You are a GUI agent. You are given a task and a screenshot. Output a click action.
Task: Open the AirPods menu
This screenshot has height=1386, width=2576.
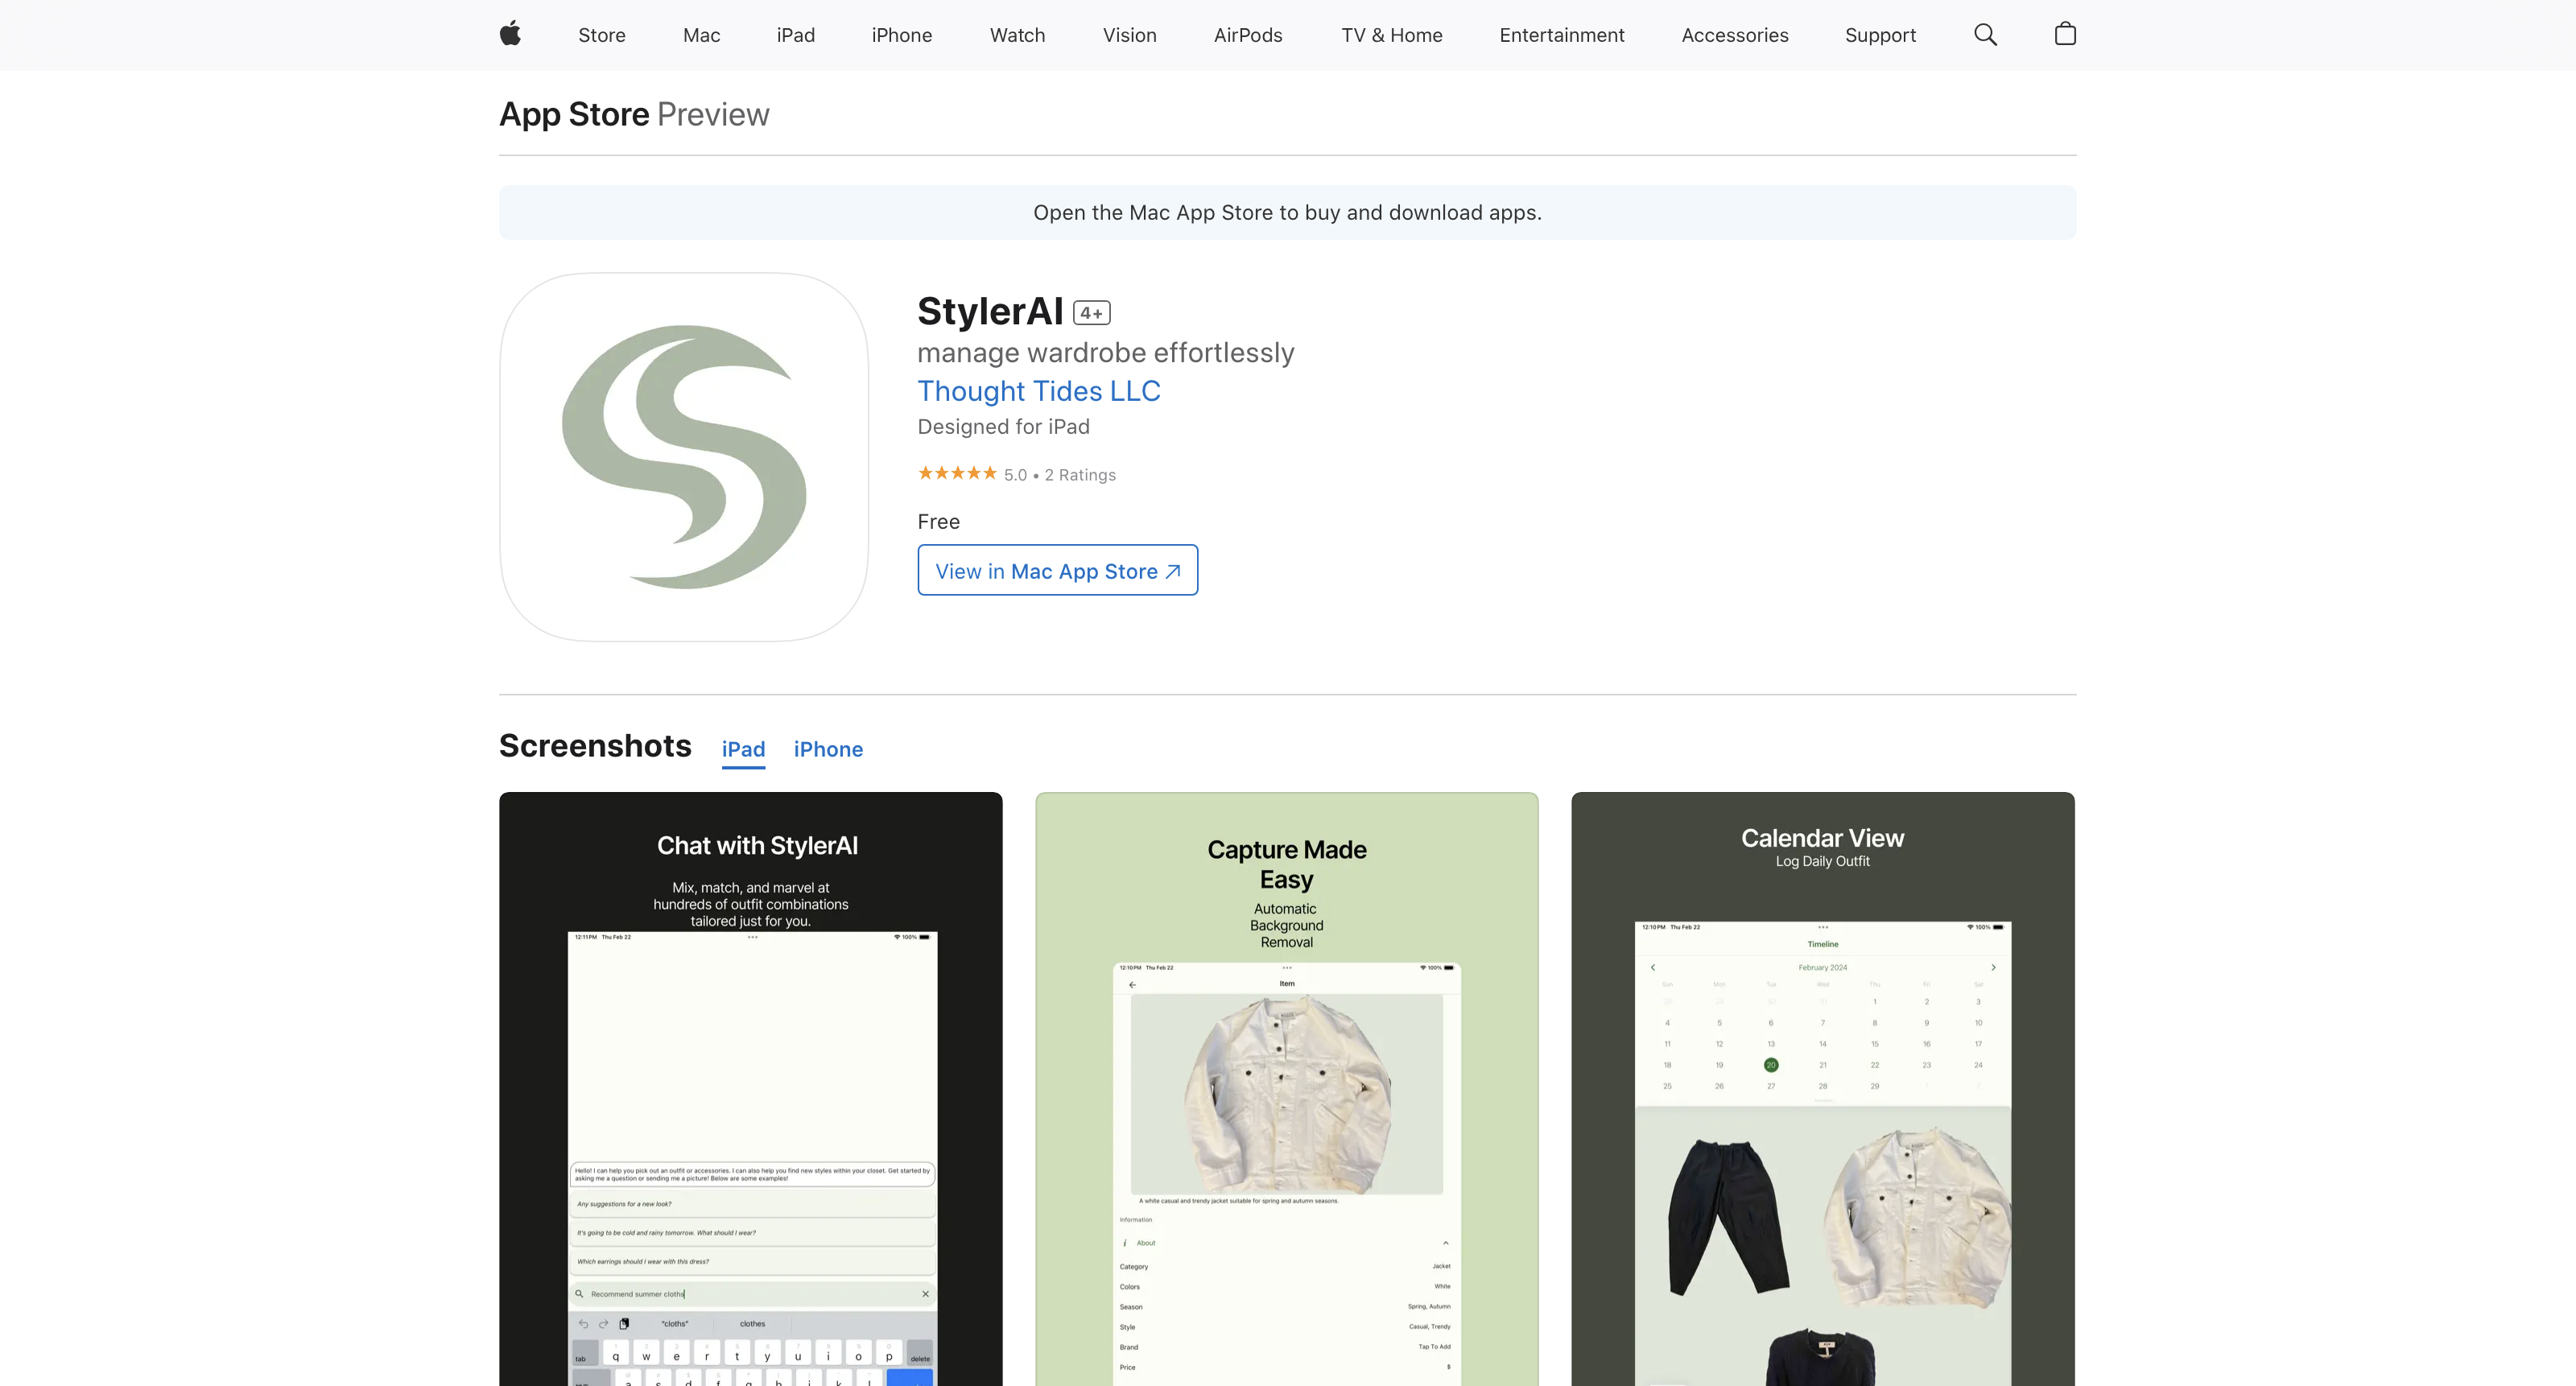[x=1247, y=35]
